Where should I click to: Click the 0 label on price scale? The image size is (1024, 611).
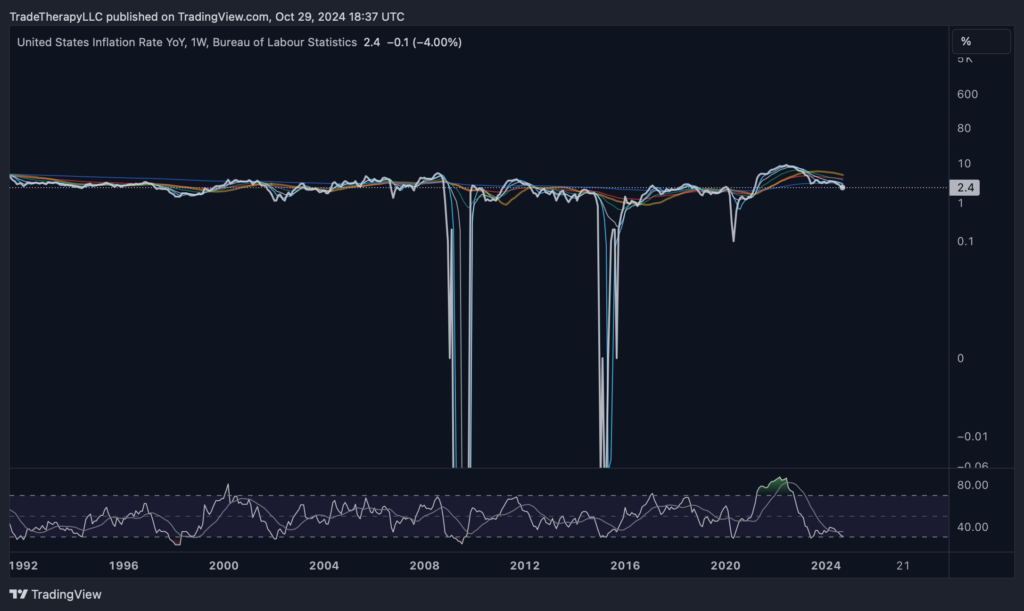[x=960, y=358]
